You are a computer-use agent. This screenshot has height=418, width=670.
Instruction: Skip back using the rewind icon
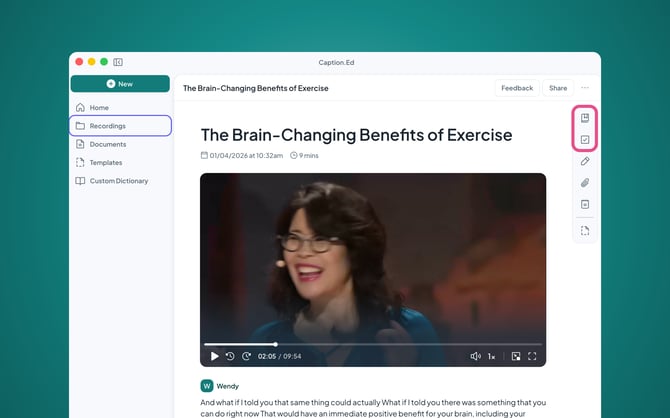(x=230, y=356)
